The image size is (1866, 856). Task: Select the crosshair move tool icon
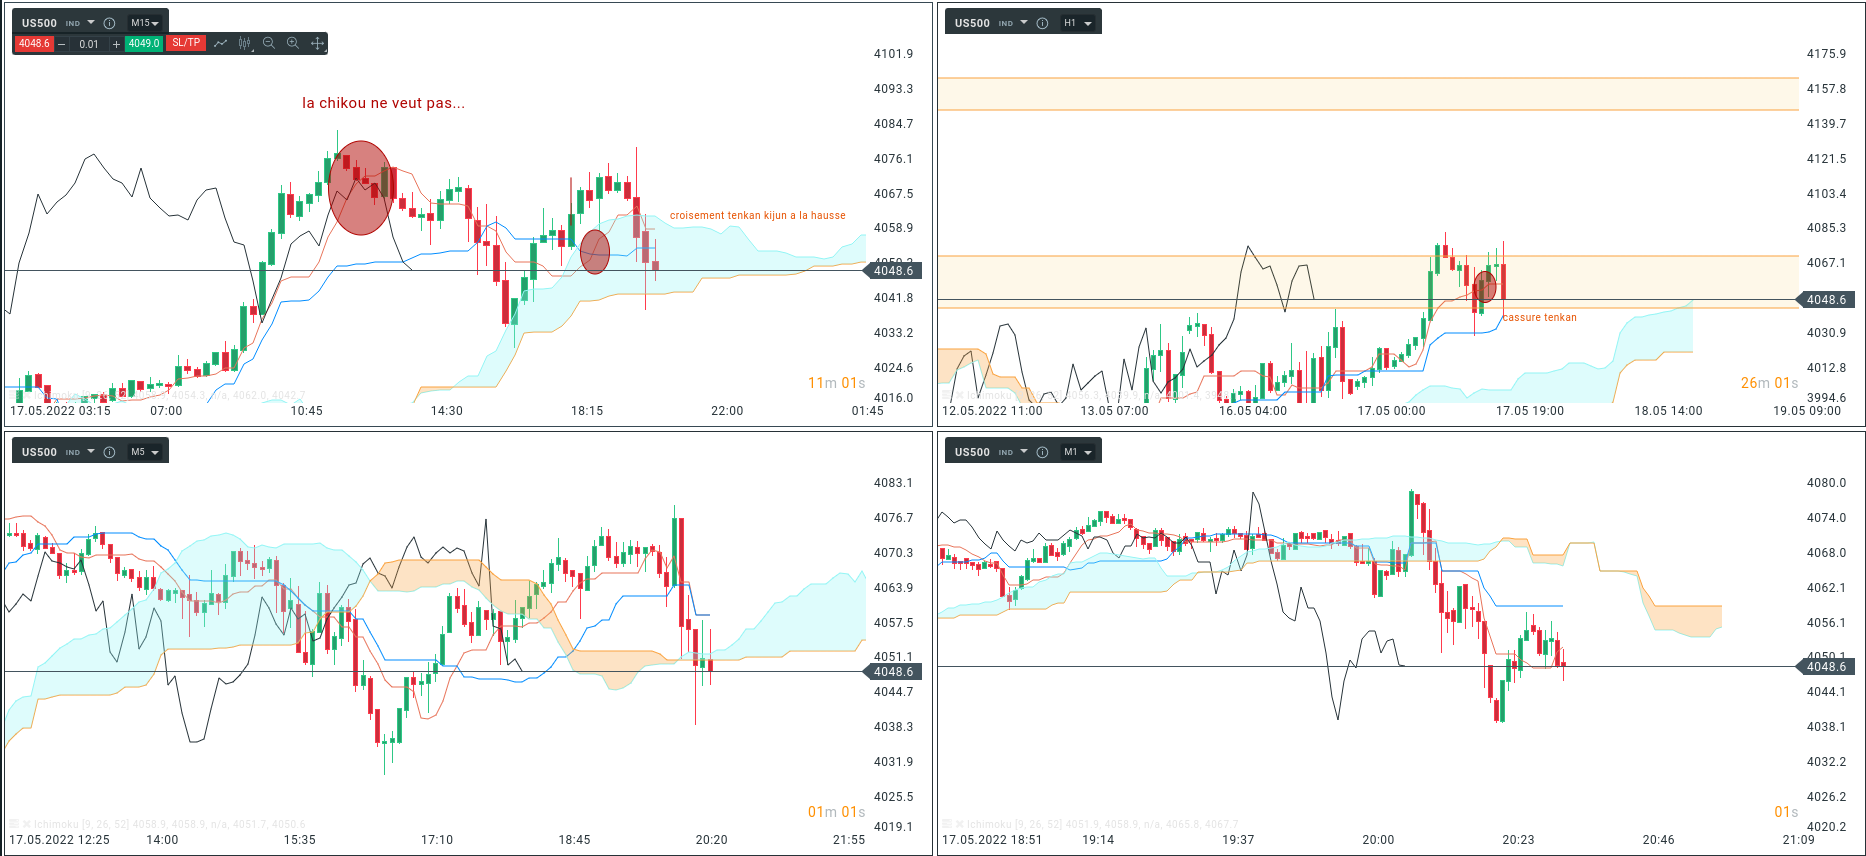coord(317,43)
